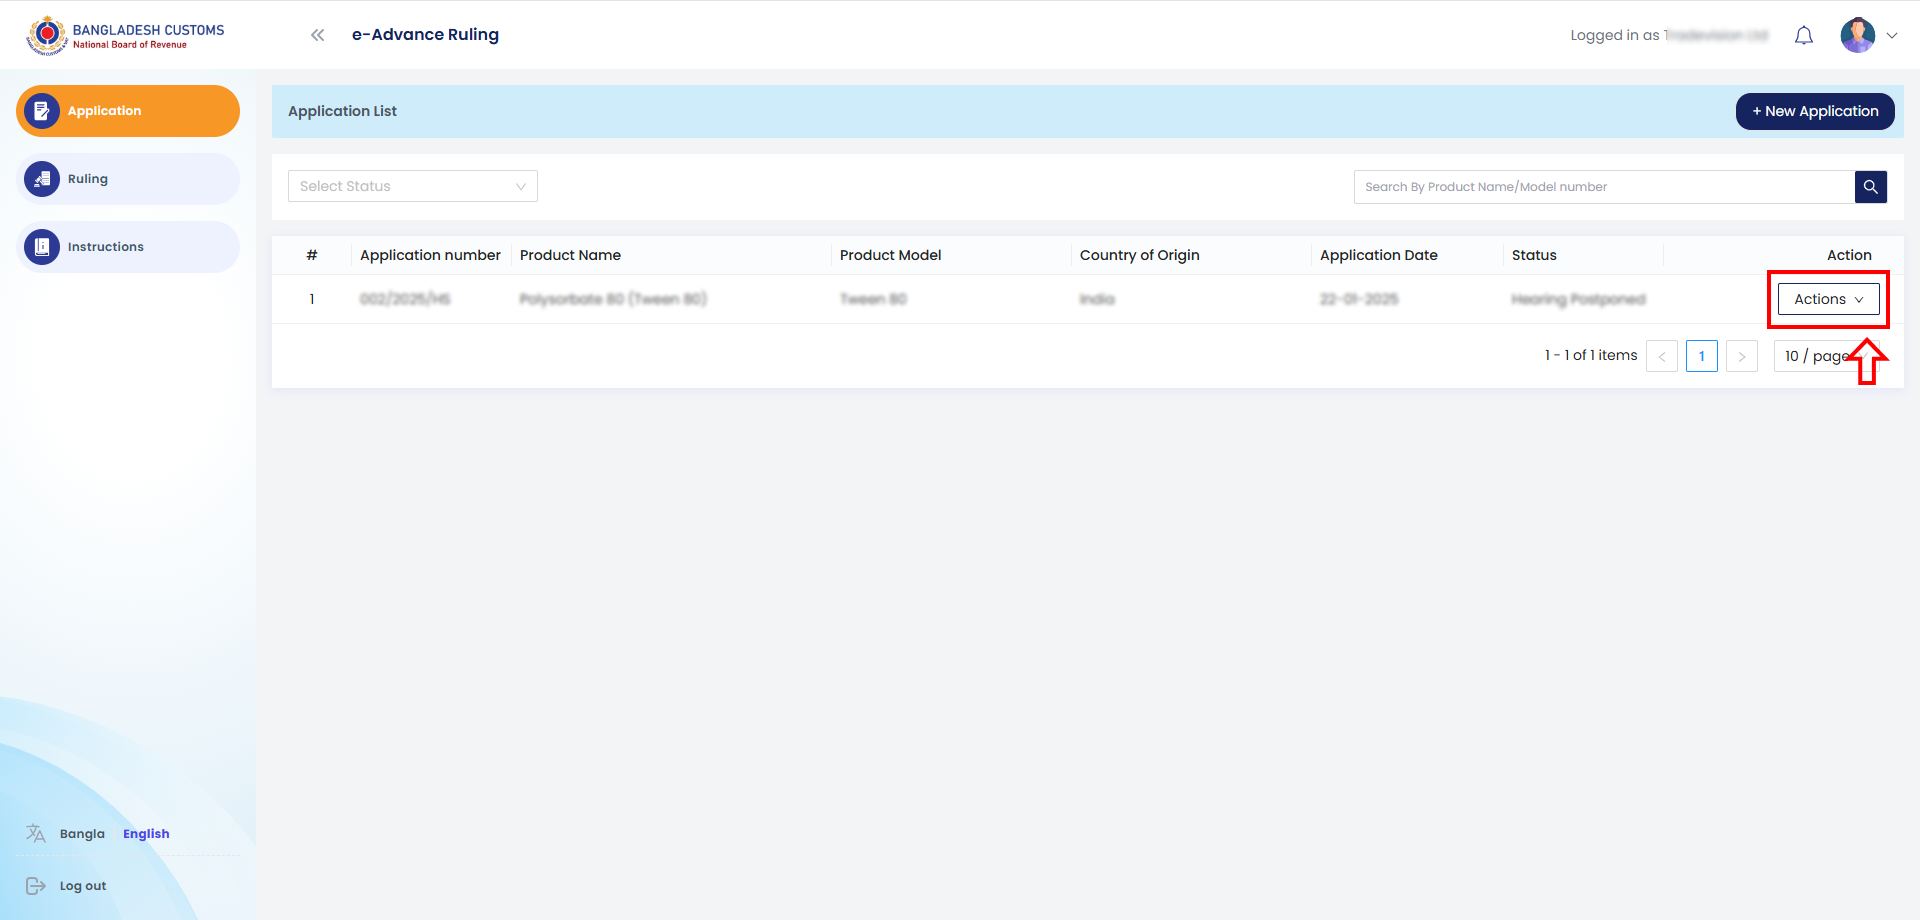
Task: Click the Application List heading
Action: [x=342, y=111]
